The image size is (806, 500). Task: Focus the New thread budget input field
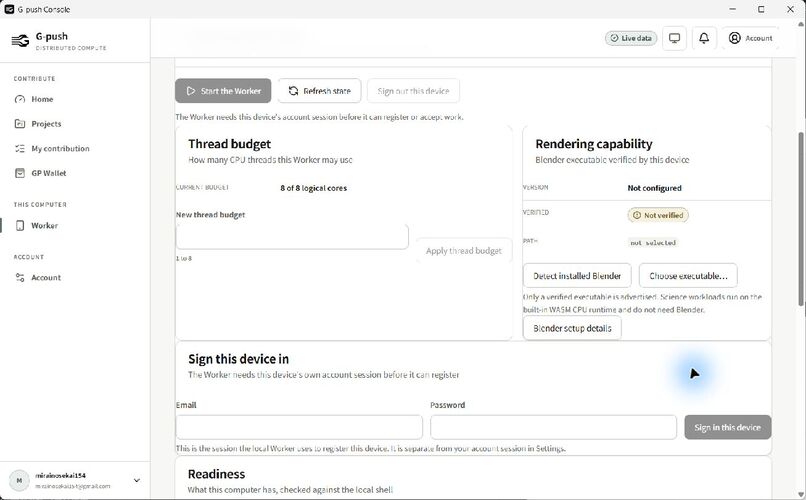(292, 237)
